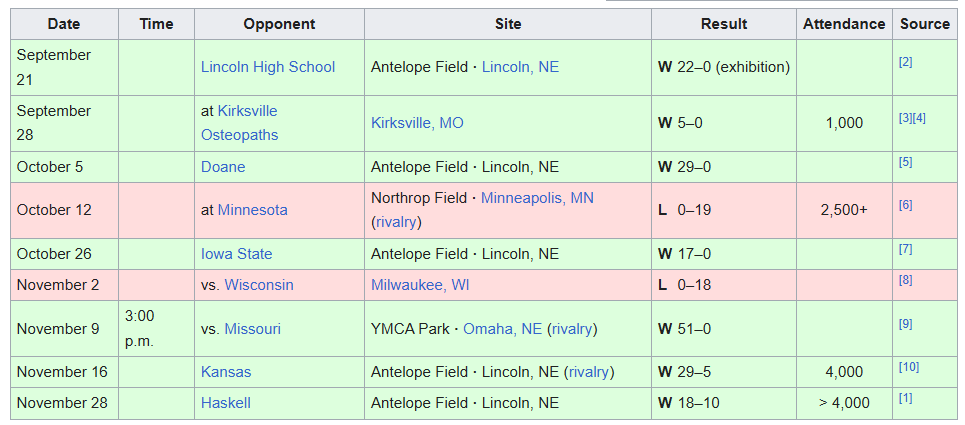This screenshot has height=425, width=965.
Task: Open the Missouri opponent link
Action: [252, 329]
